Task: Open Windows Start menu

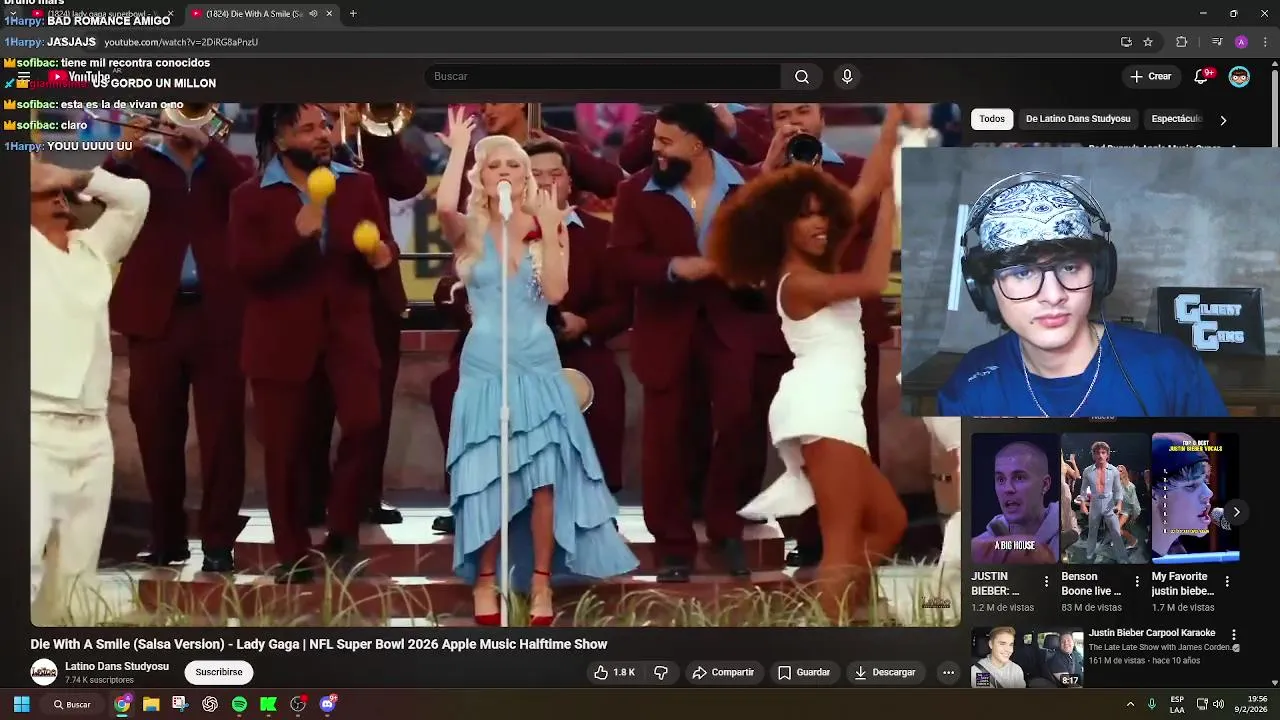Action: (x=21, y=704)
